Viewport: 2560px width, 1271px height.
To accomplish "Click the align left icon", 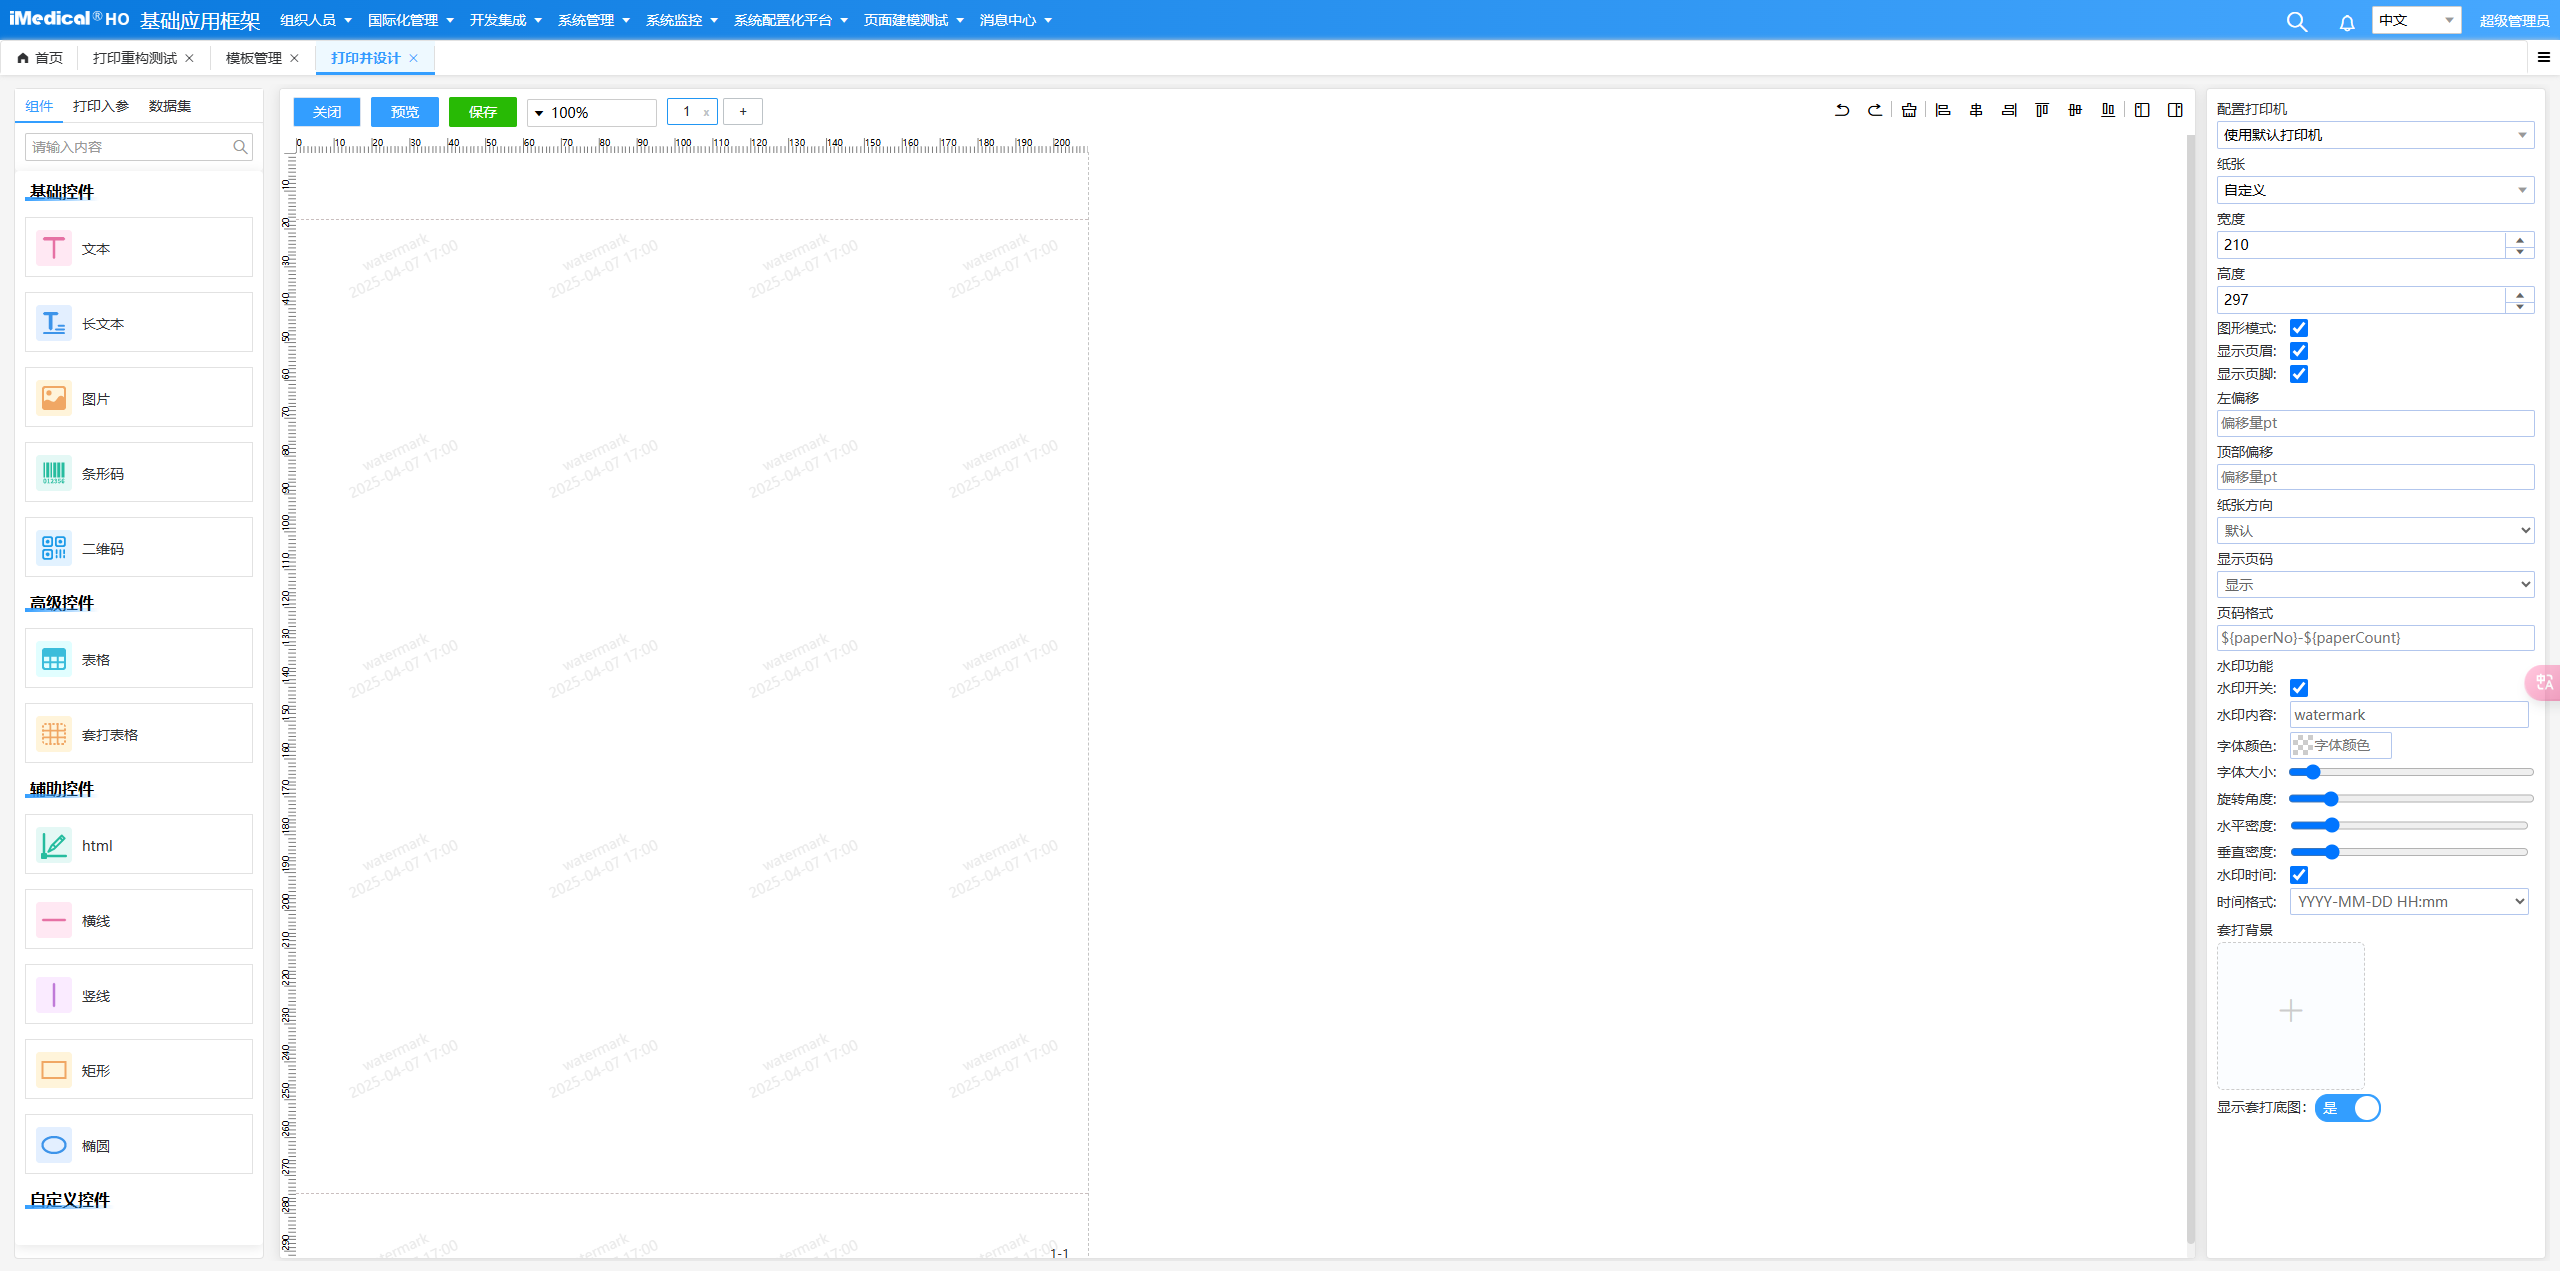I will 1943,110.
